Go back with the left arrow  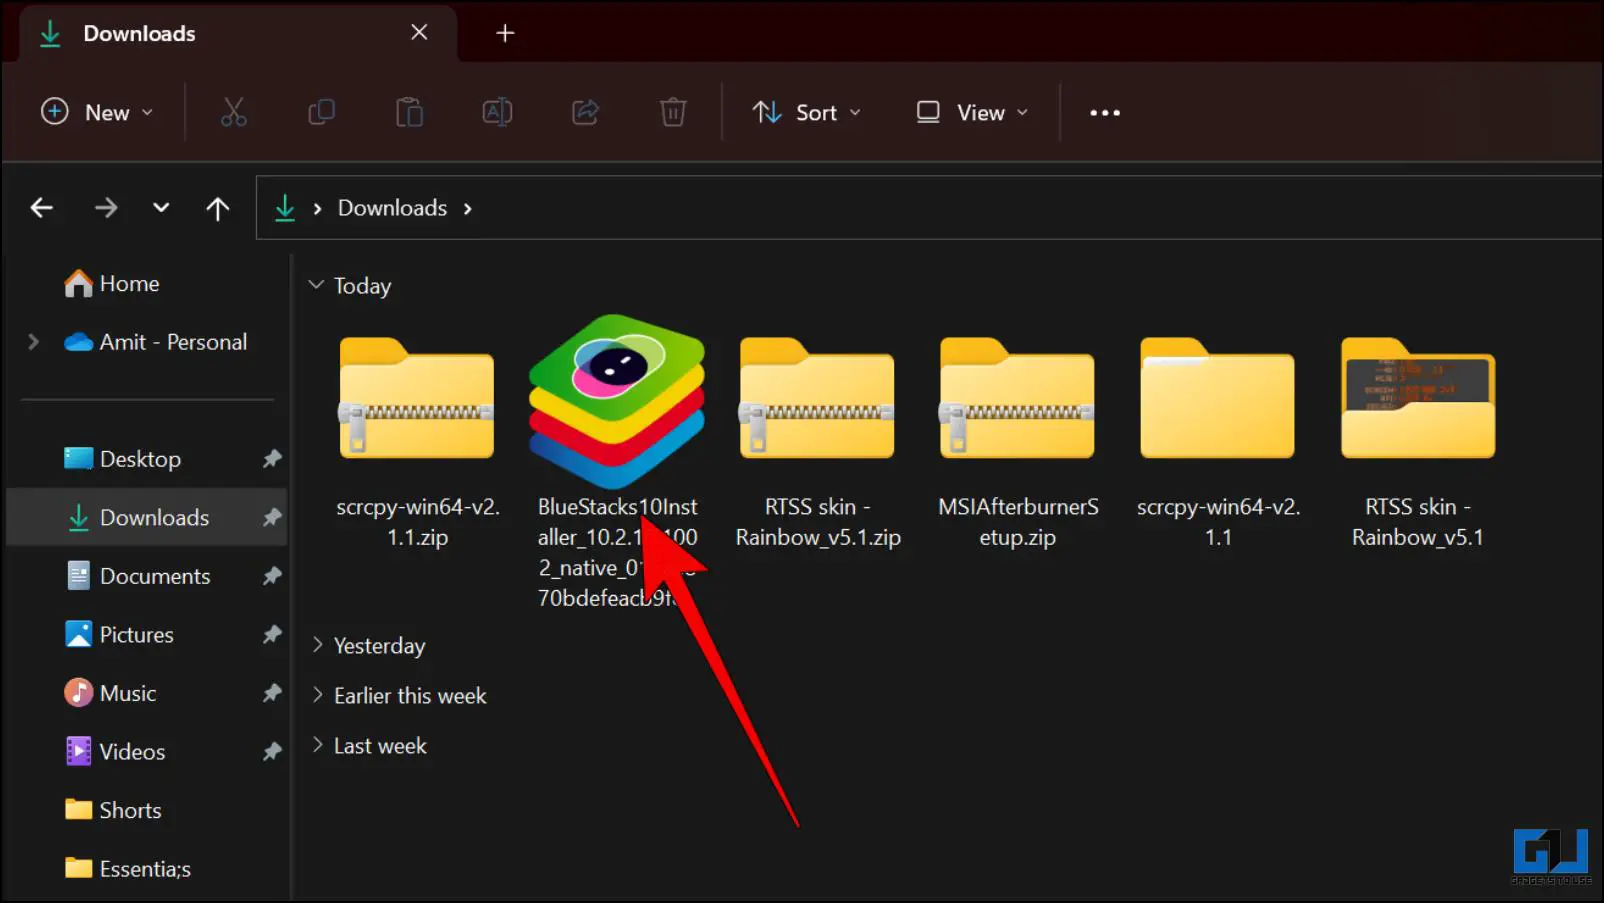[x=42, y=208]
